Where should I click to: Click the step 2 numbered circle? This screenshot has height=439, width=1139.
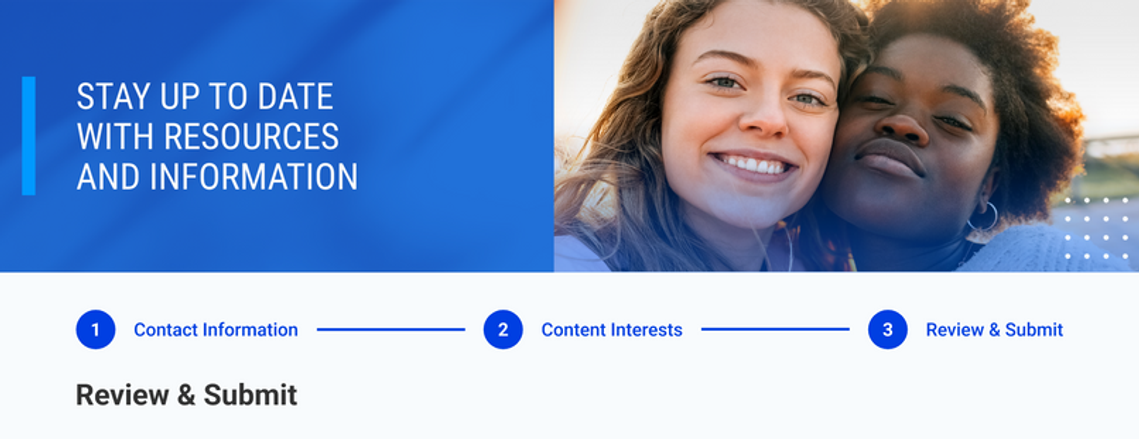tap(503, 330)
